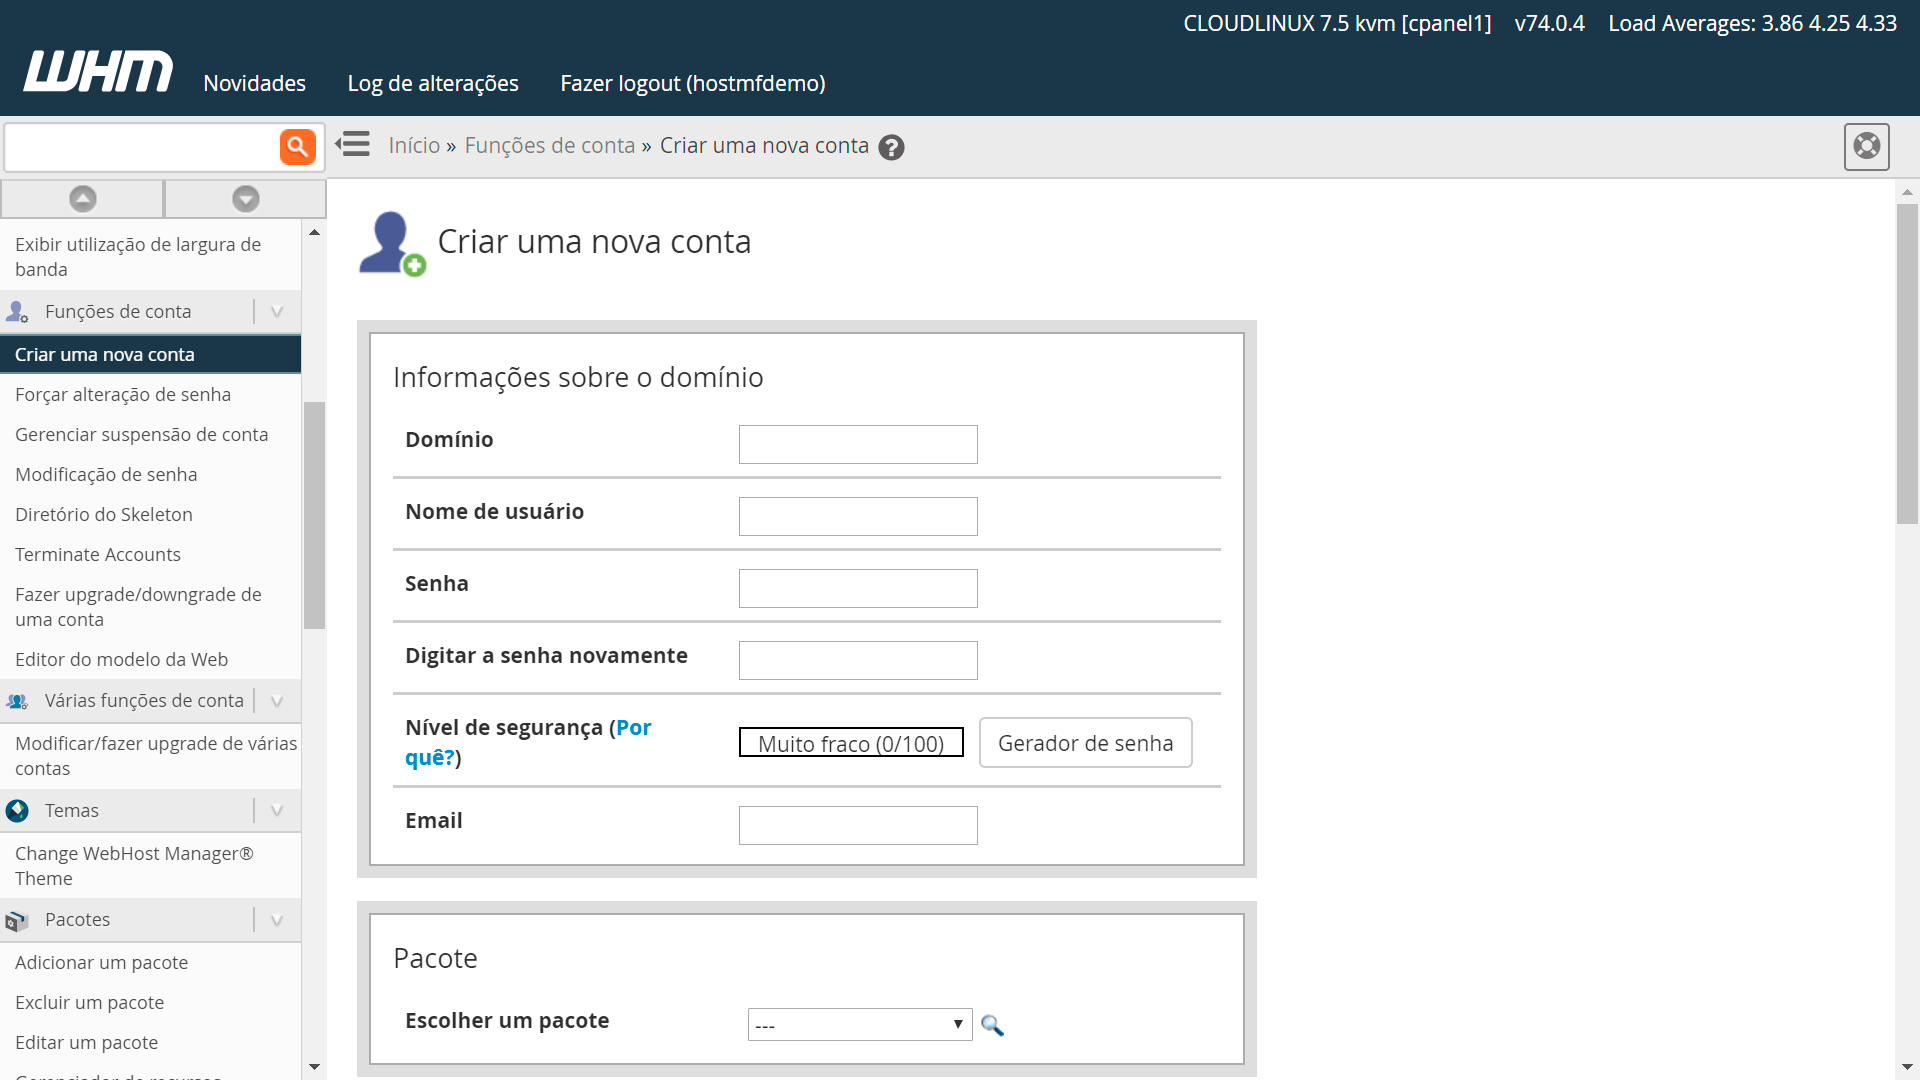Click the sidebar search input box
Image resolution: width=1920 pixels, height=1080 pixels.
[142, 147]
